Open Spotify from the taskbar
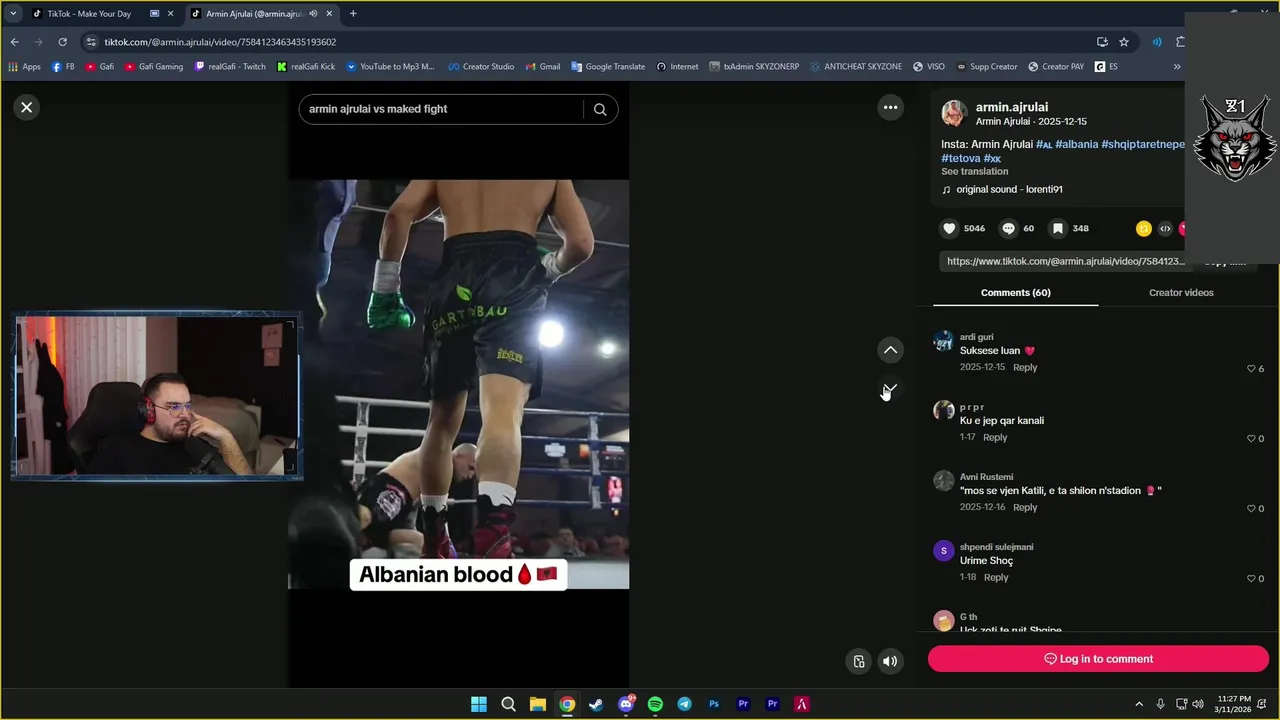Image resolution: width=1280 pixels, height=720 pixels. 655,704
